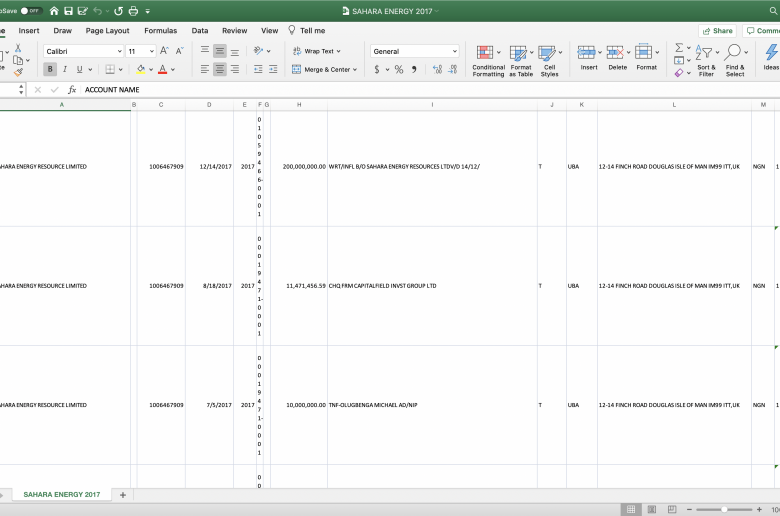Click the Decrease Indent icon
Screen dimensions: 780x516
[258, 69]
